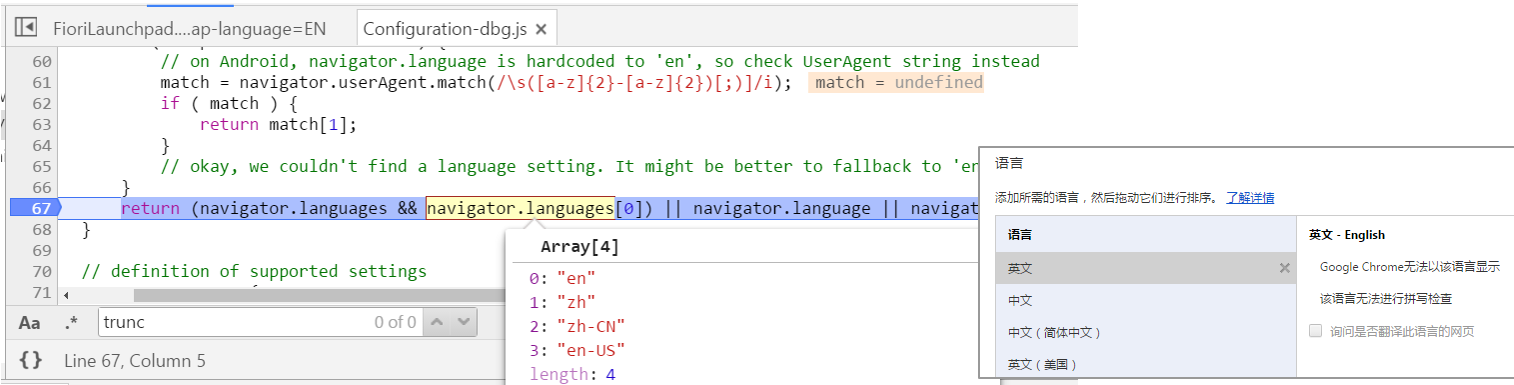Viewport: 1514px width, 385px height.
Task: Toggle 询问是否翻译此语言的网页 checkbox
Action: pyautogui.click(x=1315, y=331)
